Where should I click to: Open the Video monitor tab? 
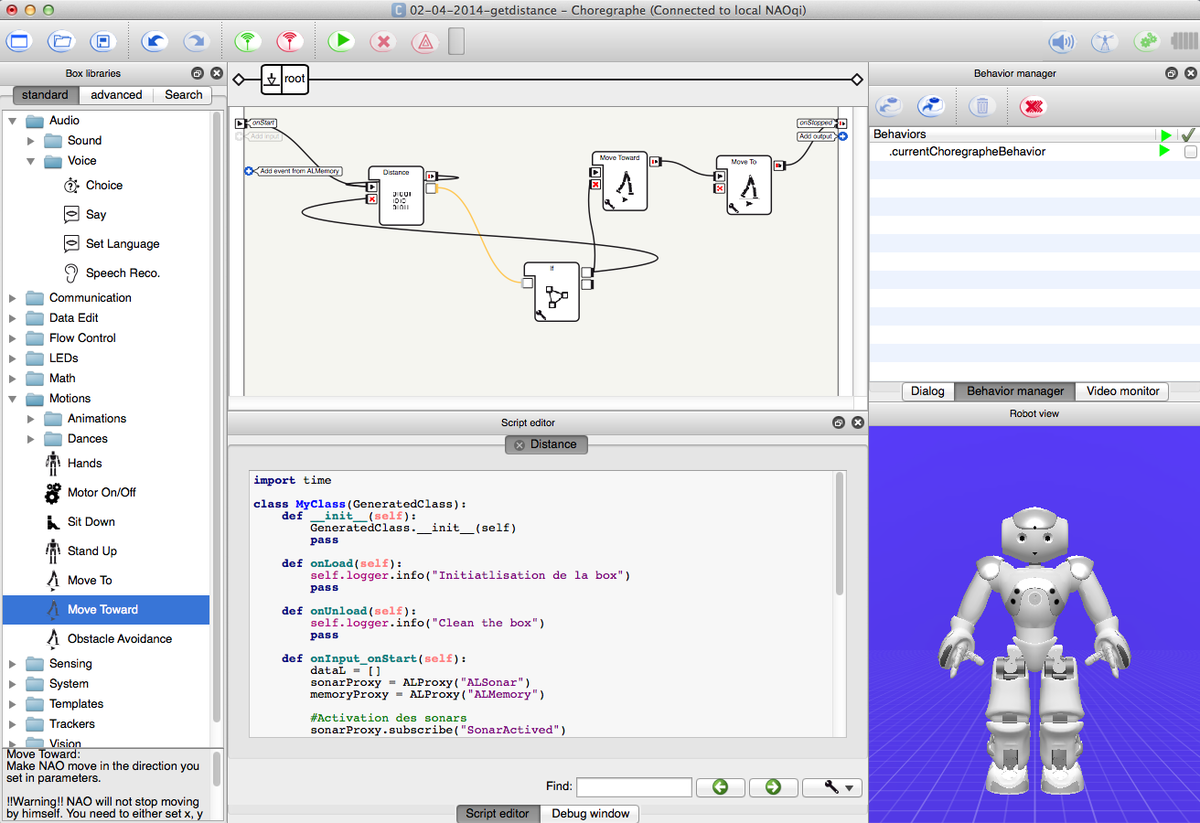(1122, 391)
